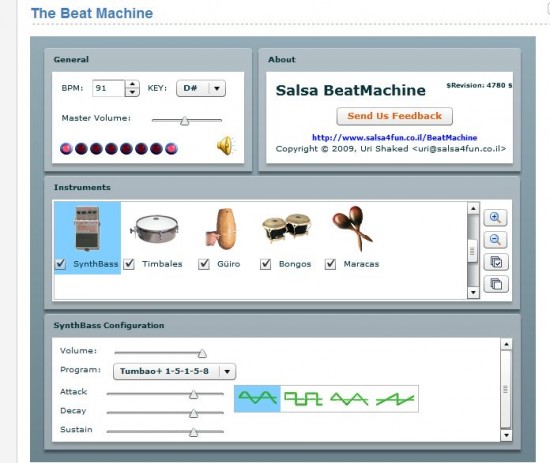Image resolution: width=550 pixels, height=463 pixels.
Task: Choose the square waveform icon
Action: [x=303, y=398]
